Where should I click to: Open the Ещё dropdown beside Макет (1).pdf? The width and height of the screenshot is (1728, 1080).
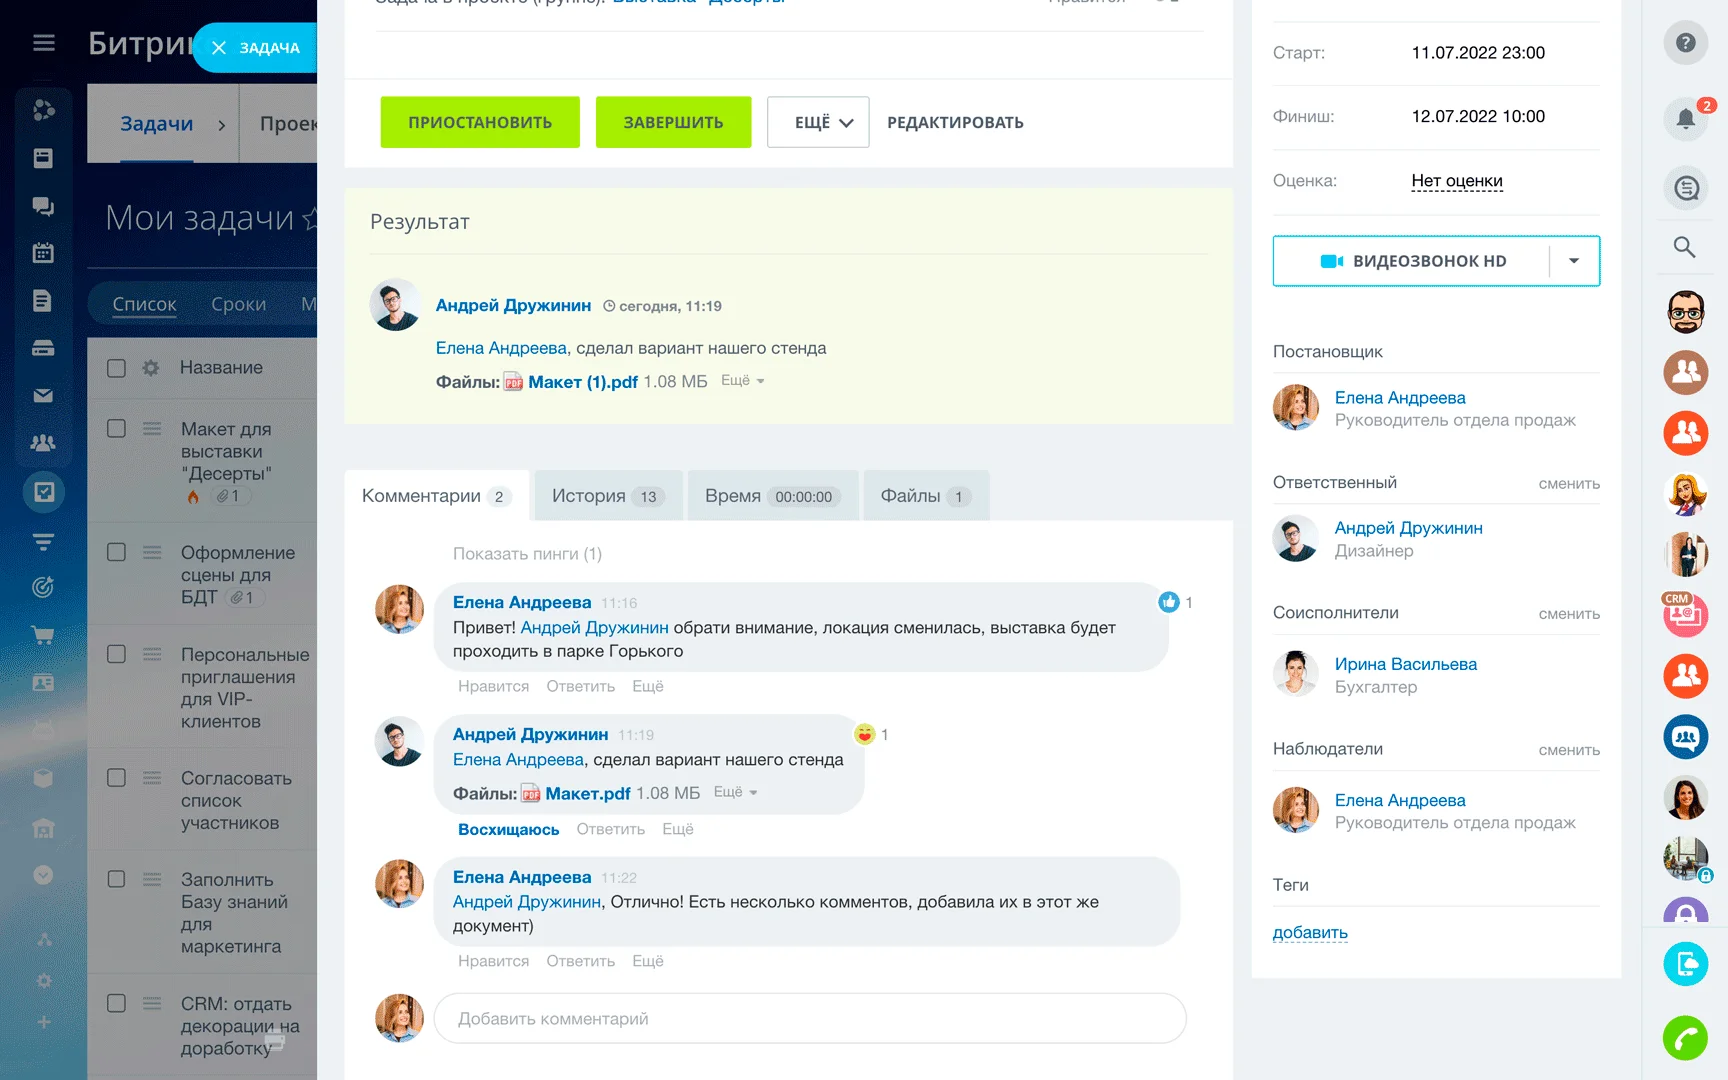pos(741,381)
